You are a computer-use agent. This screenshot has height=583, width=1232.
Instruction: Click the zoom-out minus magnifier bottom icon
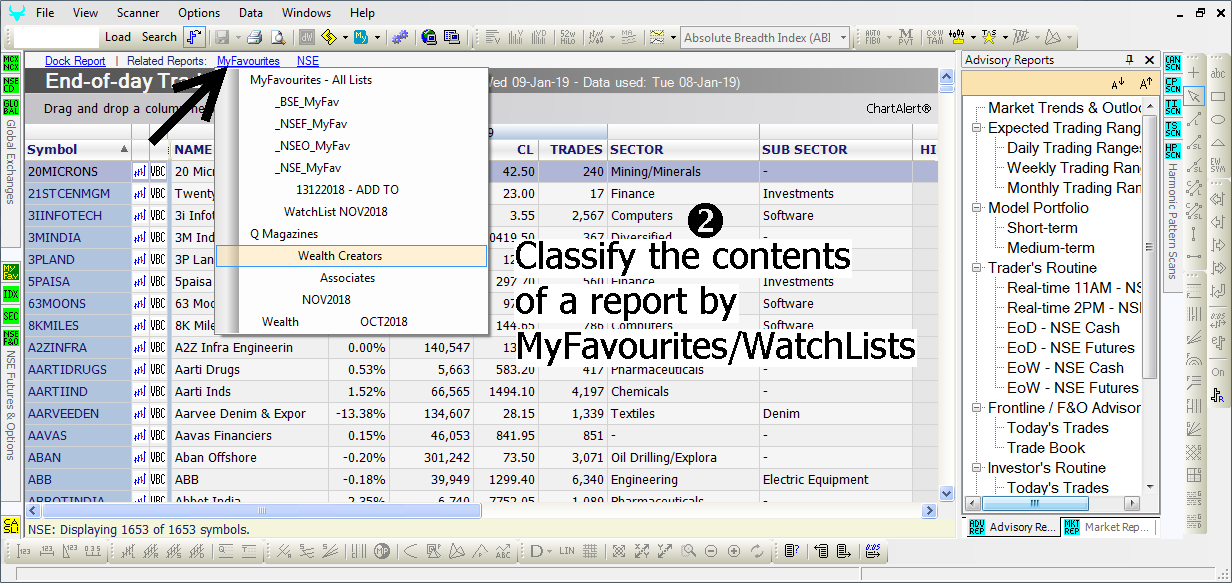click(711, 551)
